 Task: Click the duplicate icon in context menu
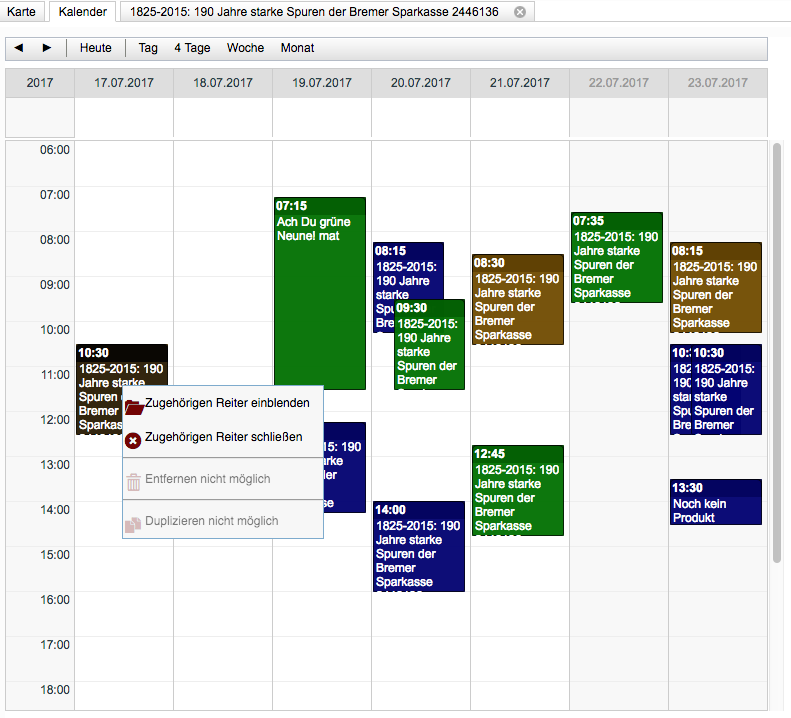tap(133, 523)
